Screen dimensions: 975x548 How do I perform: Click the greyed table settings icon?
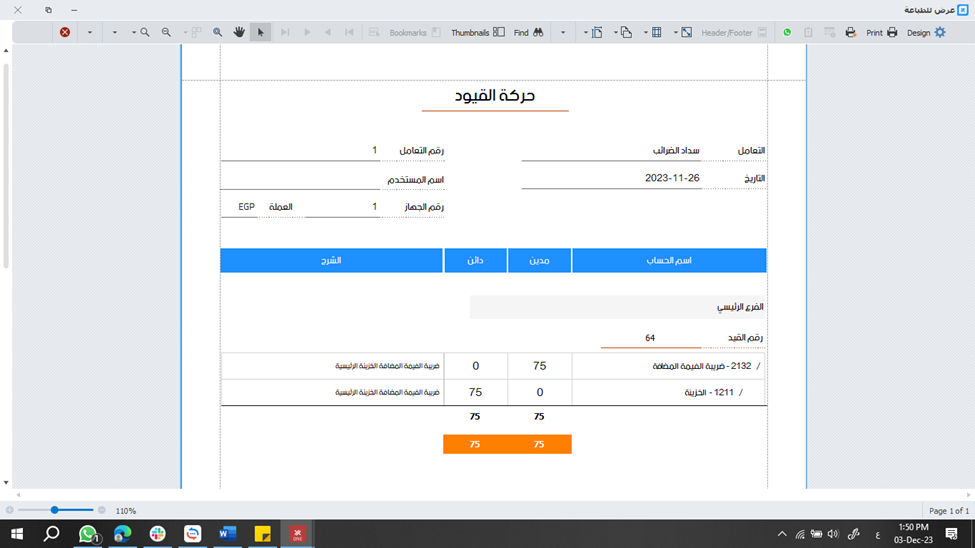point(829,32)
